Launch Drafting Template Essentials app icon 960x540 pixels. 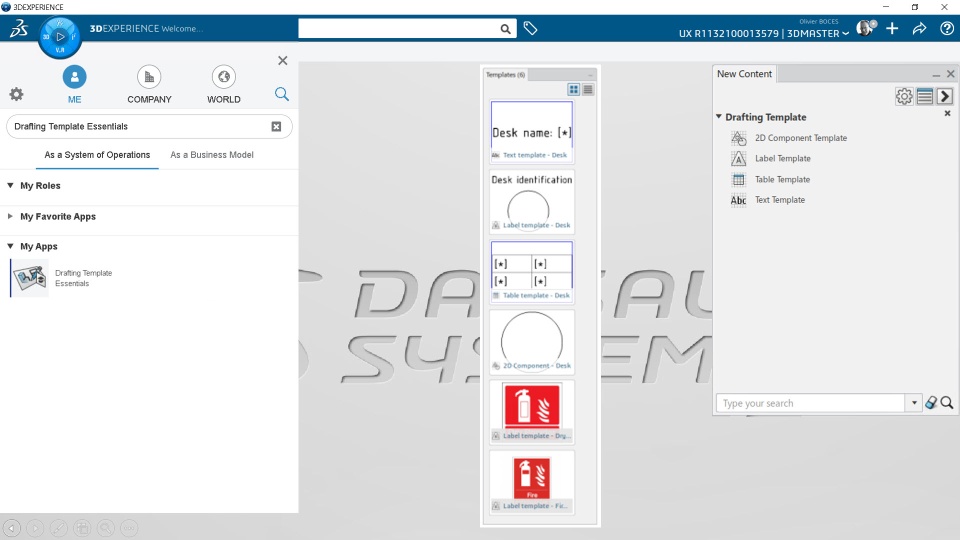tap(31, 278)
